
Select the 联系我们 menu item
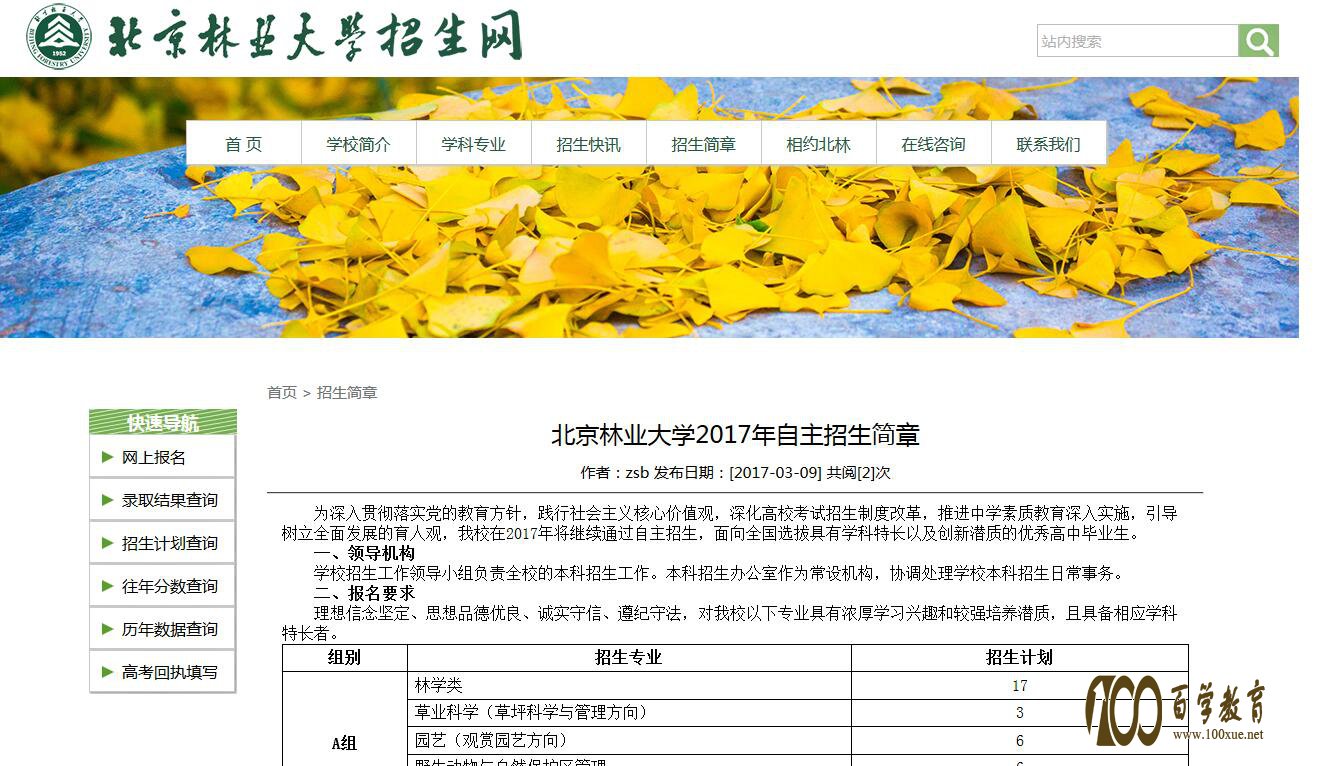pos(1049,144)
